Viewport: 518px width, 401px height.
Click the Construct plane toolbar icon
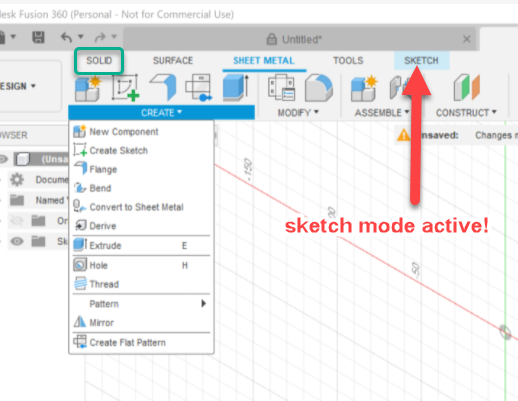pos(467,88)
